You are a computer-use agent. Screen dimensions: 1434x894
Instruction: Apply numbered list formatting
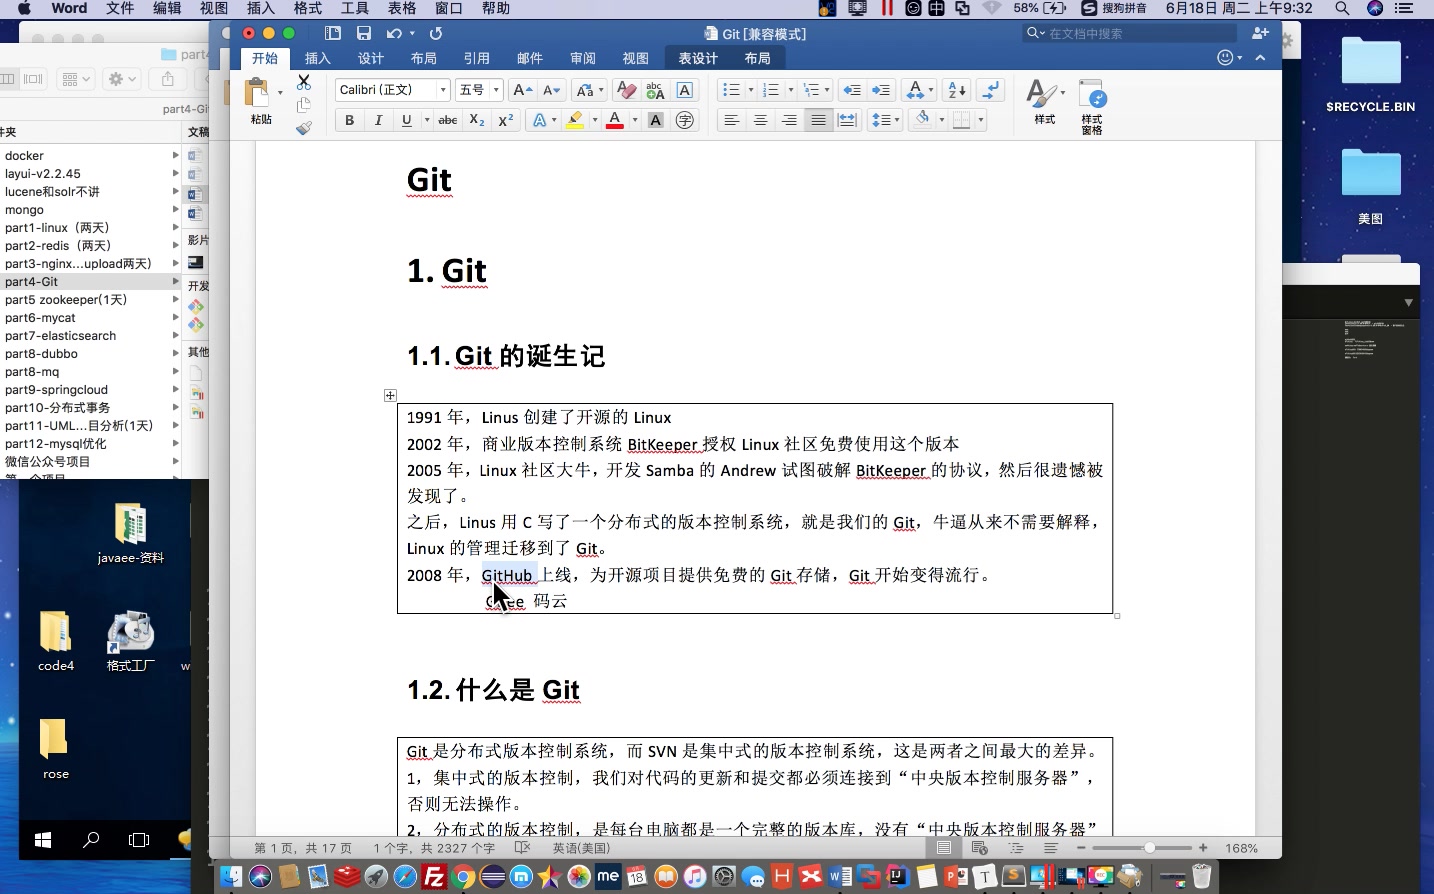point(770,90)
